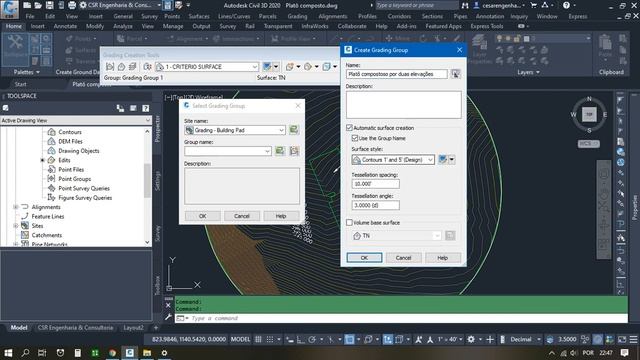The height and width of the screenshot is (360, 640).
Task: Open the Annotate ribbon tab
Action: (65, 26)
